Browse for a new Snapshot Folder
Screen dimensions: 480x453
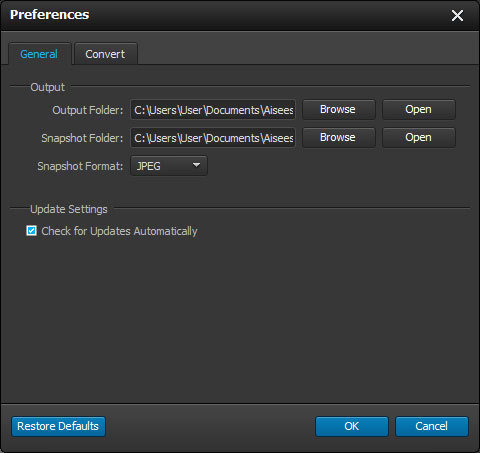[338, 138]
